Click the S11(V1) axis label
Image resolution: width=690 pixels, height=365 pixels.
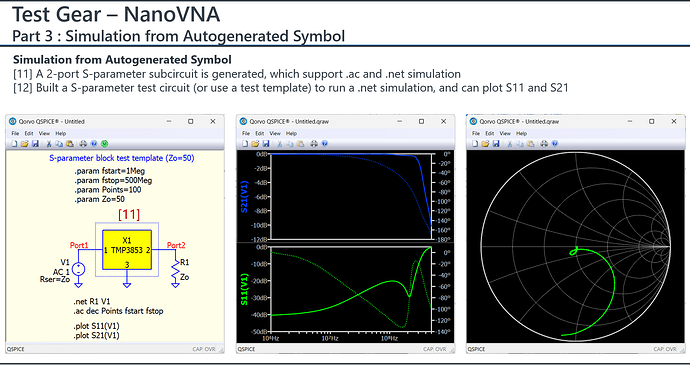pyautogui.click(x=245, y=289)
